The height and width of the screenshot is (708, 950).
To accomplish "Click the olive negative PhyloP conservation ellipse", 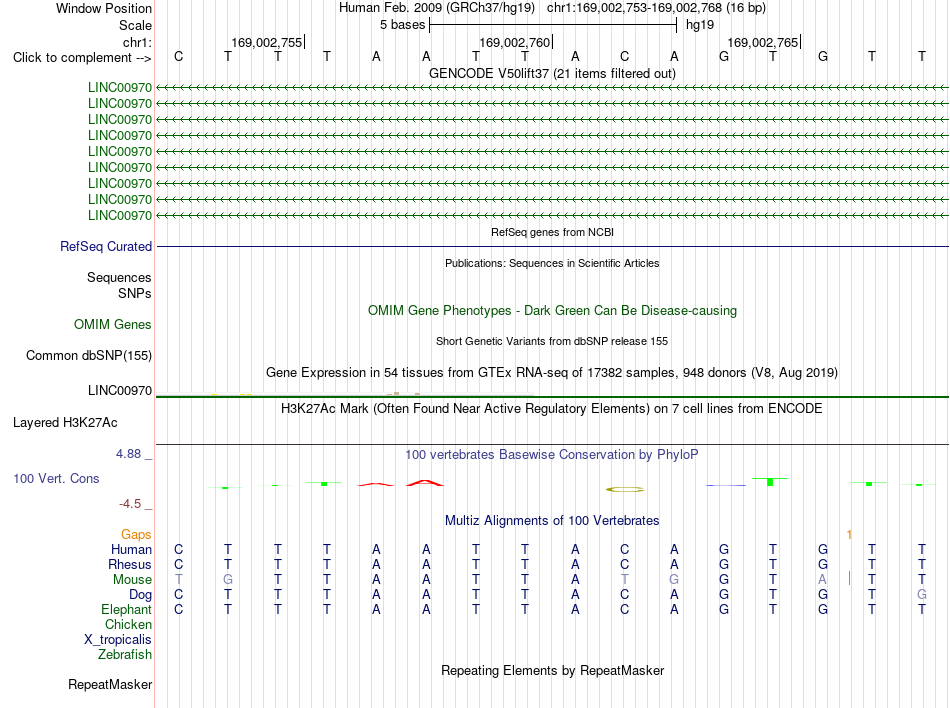I will click(625, 489).
